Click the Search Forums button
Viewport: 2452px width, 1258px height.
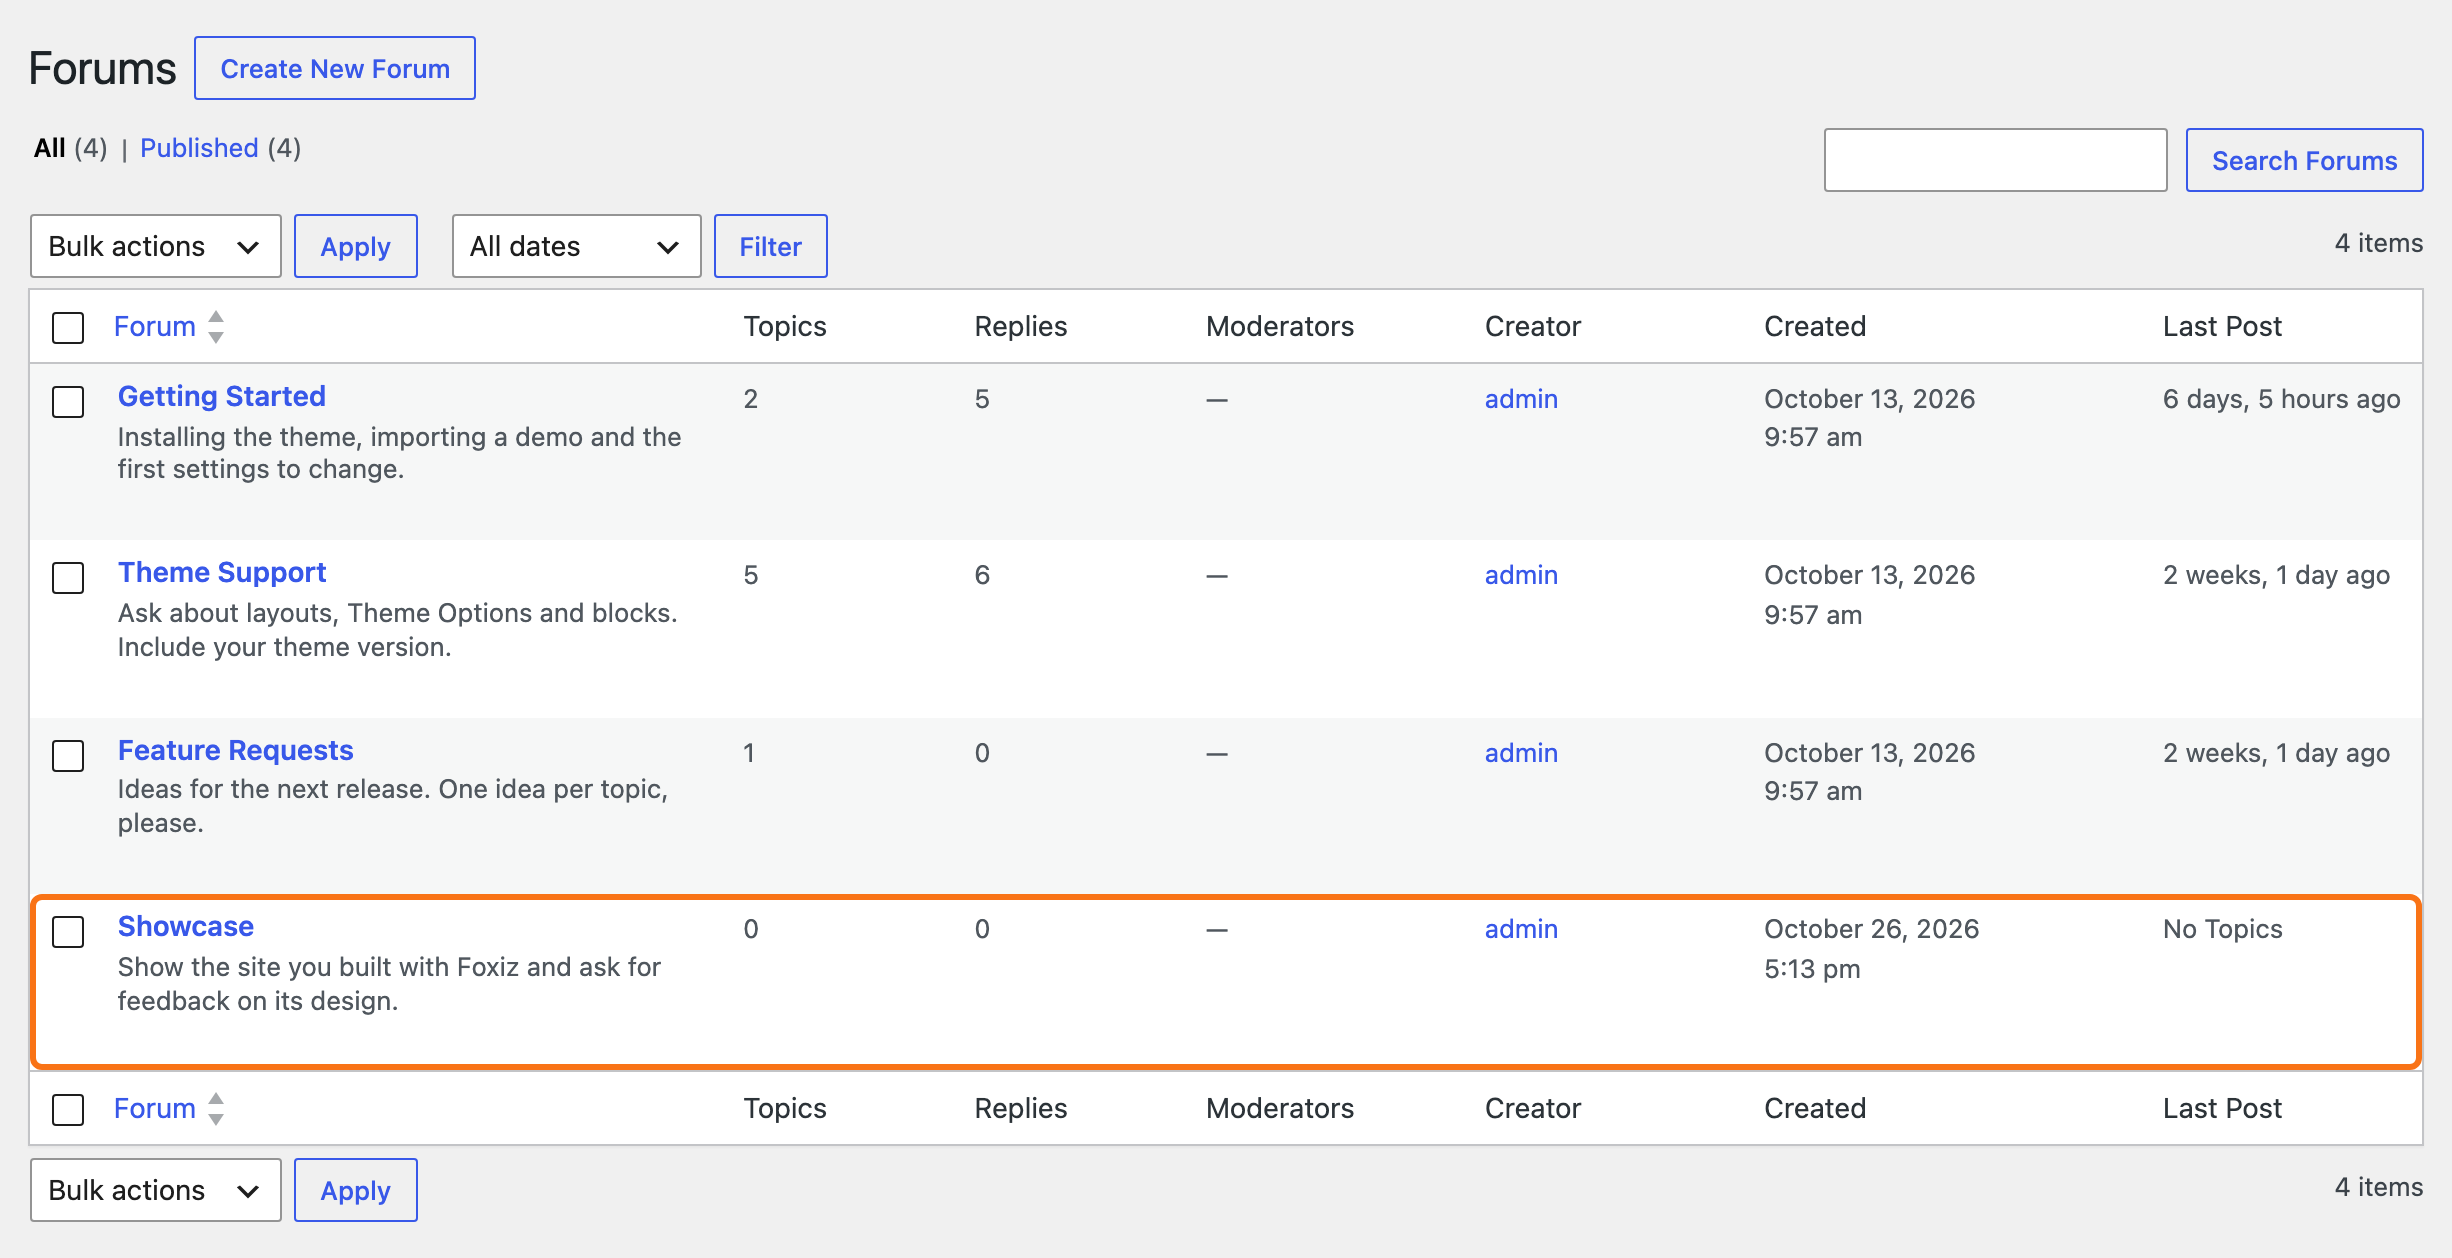coord(2304,160)
